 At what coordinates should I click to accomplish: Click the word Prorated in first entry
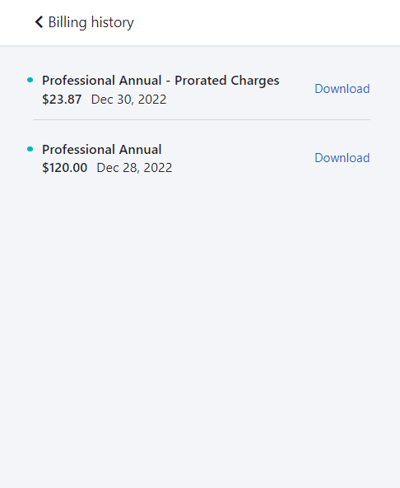click(201, 80)
